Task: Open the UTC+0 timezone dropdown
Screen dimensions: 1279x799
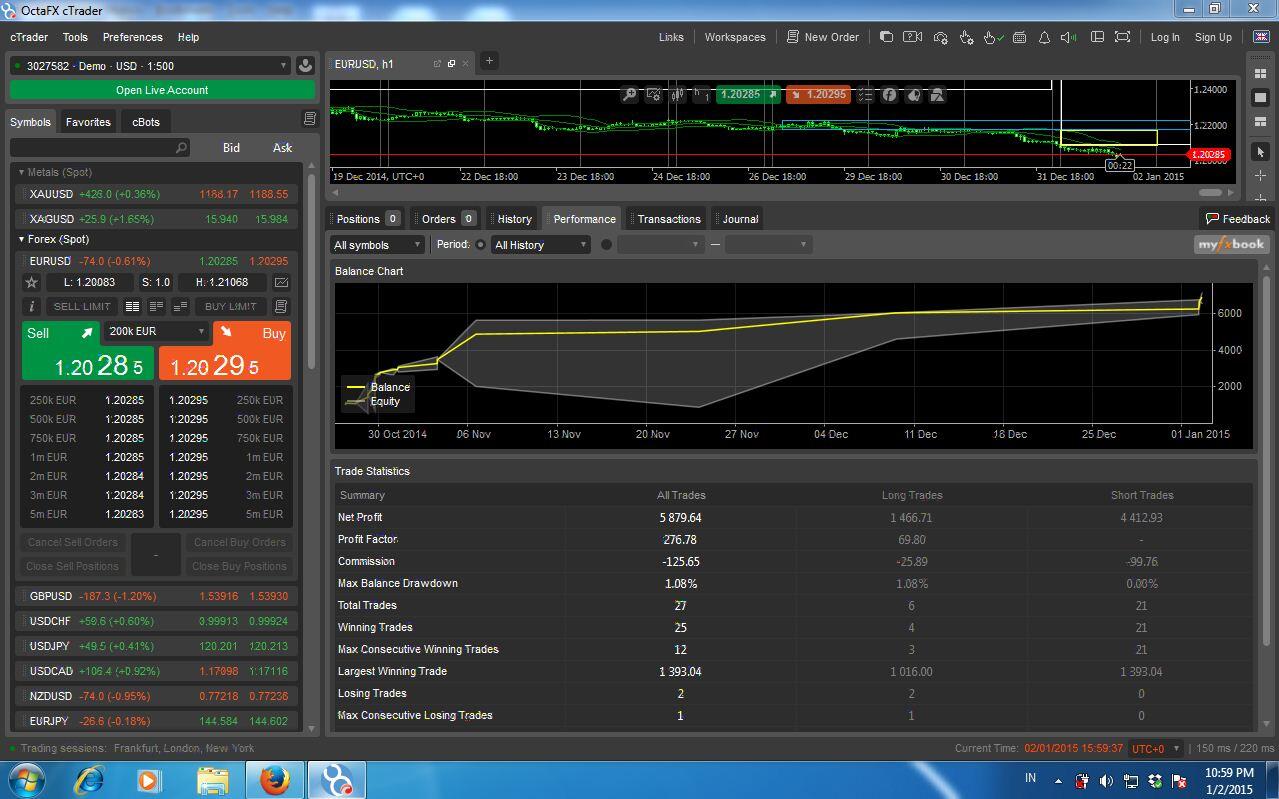Action: (1154, 749)
